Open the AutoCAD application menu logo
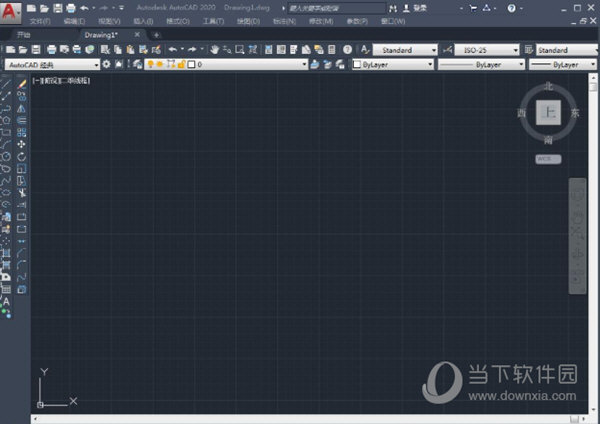Image resolution: width=600 pixels, height=424 pixels. tap(9, 12)
